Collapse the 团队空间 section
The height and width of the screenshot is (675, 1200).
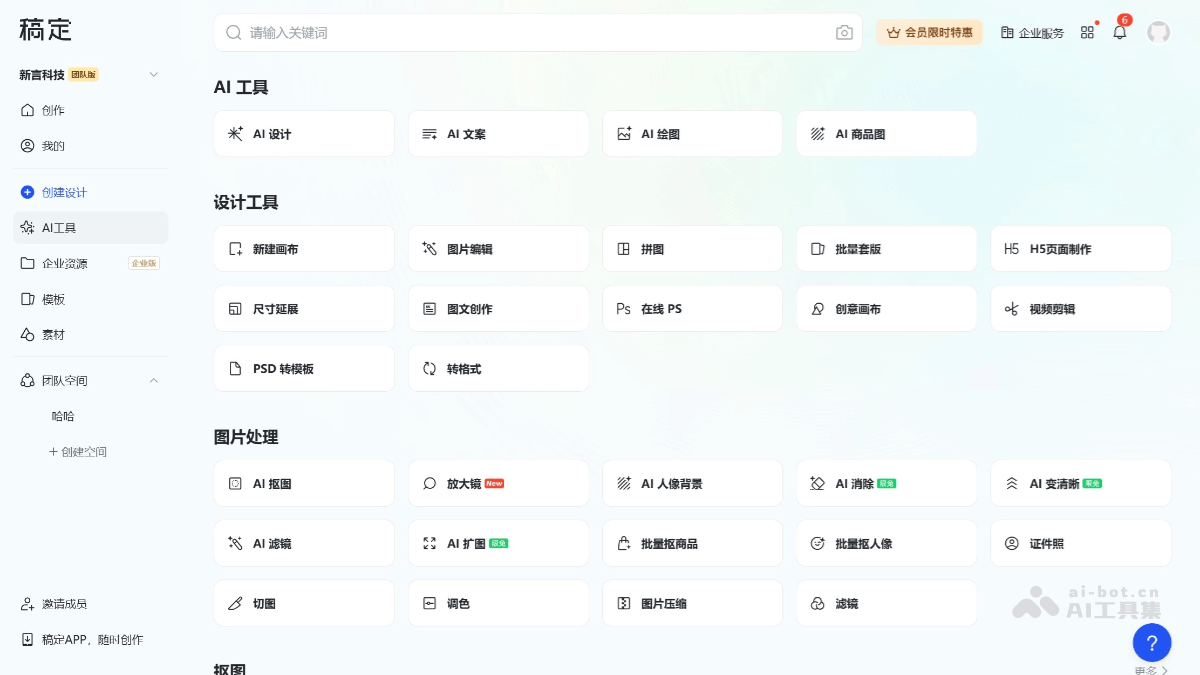154,380
